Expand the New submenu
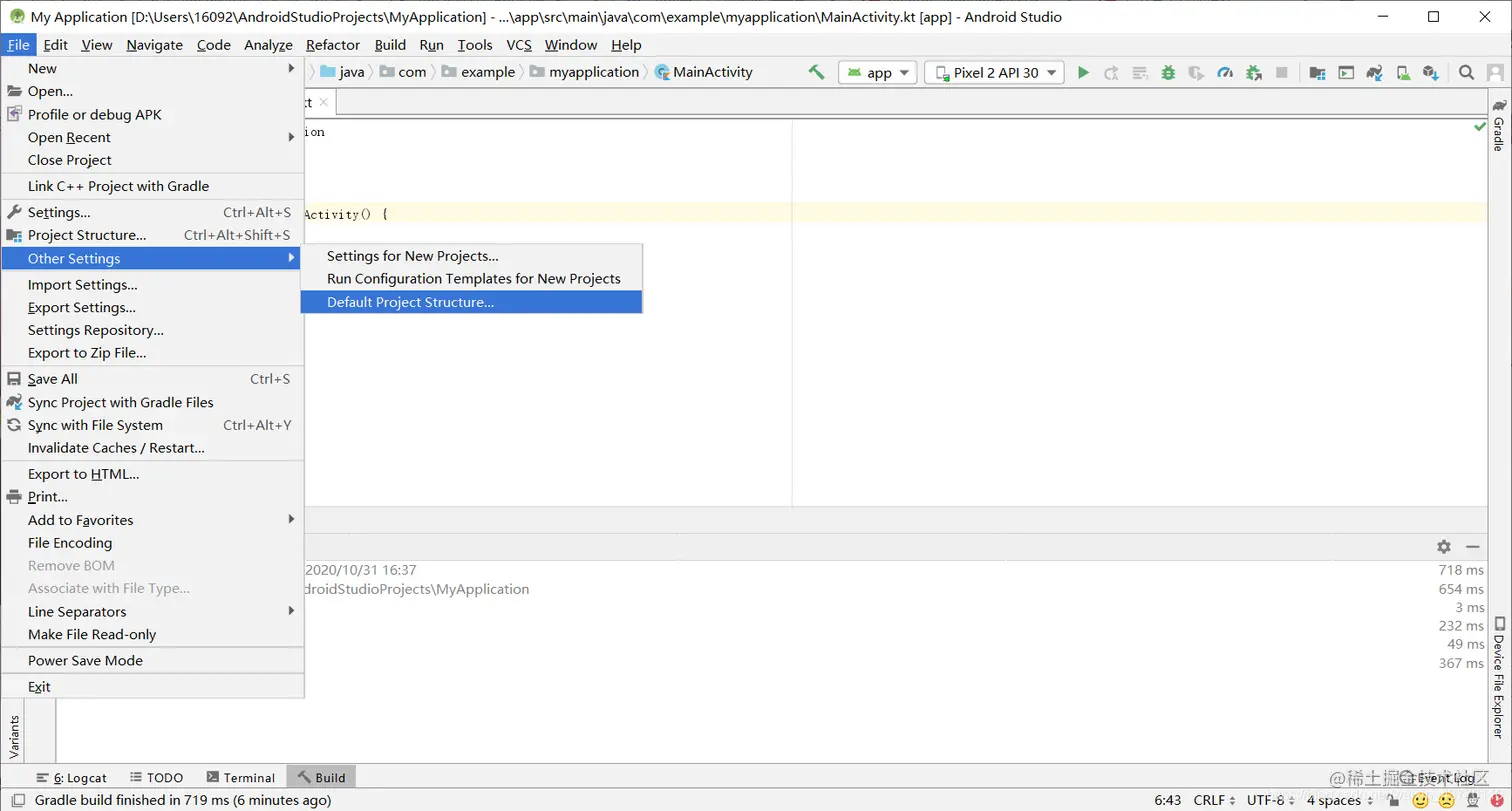 click(151, 68)
